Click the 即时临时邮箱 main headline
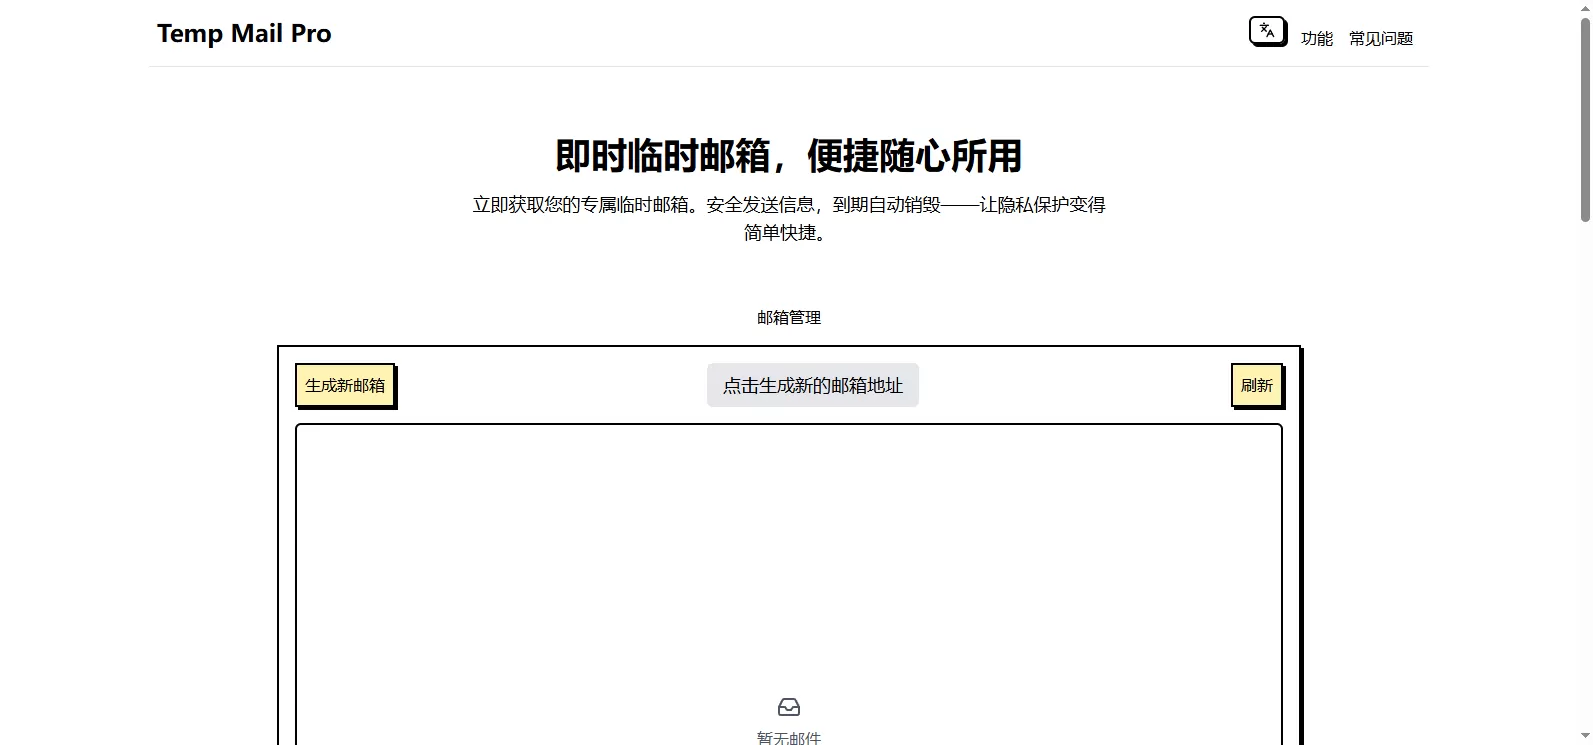 (x=662, y=157)
